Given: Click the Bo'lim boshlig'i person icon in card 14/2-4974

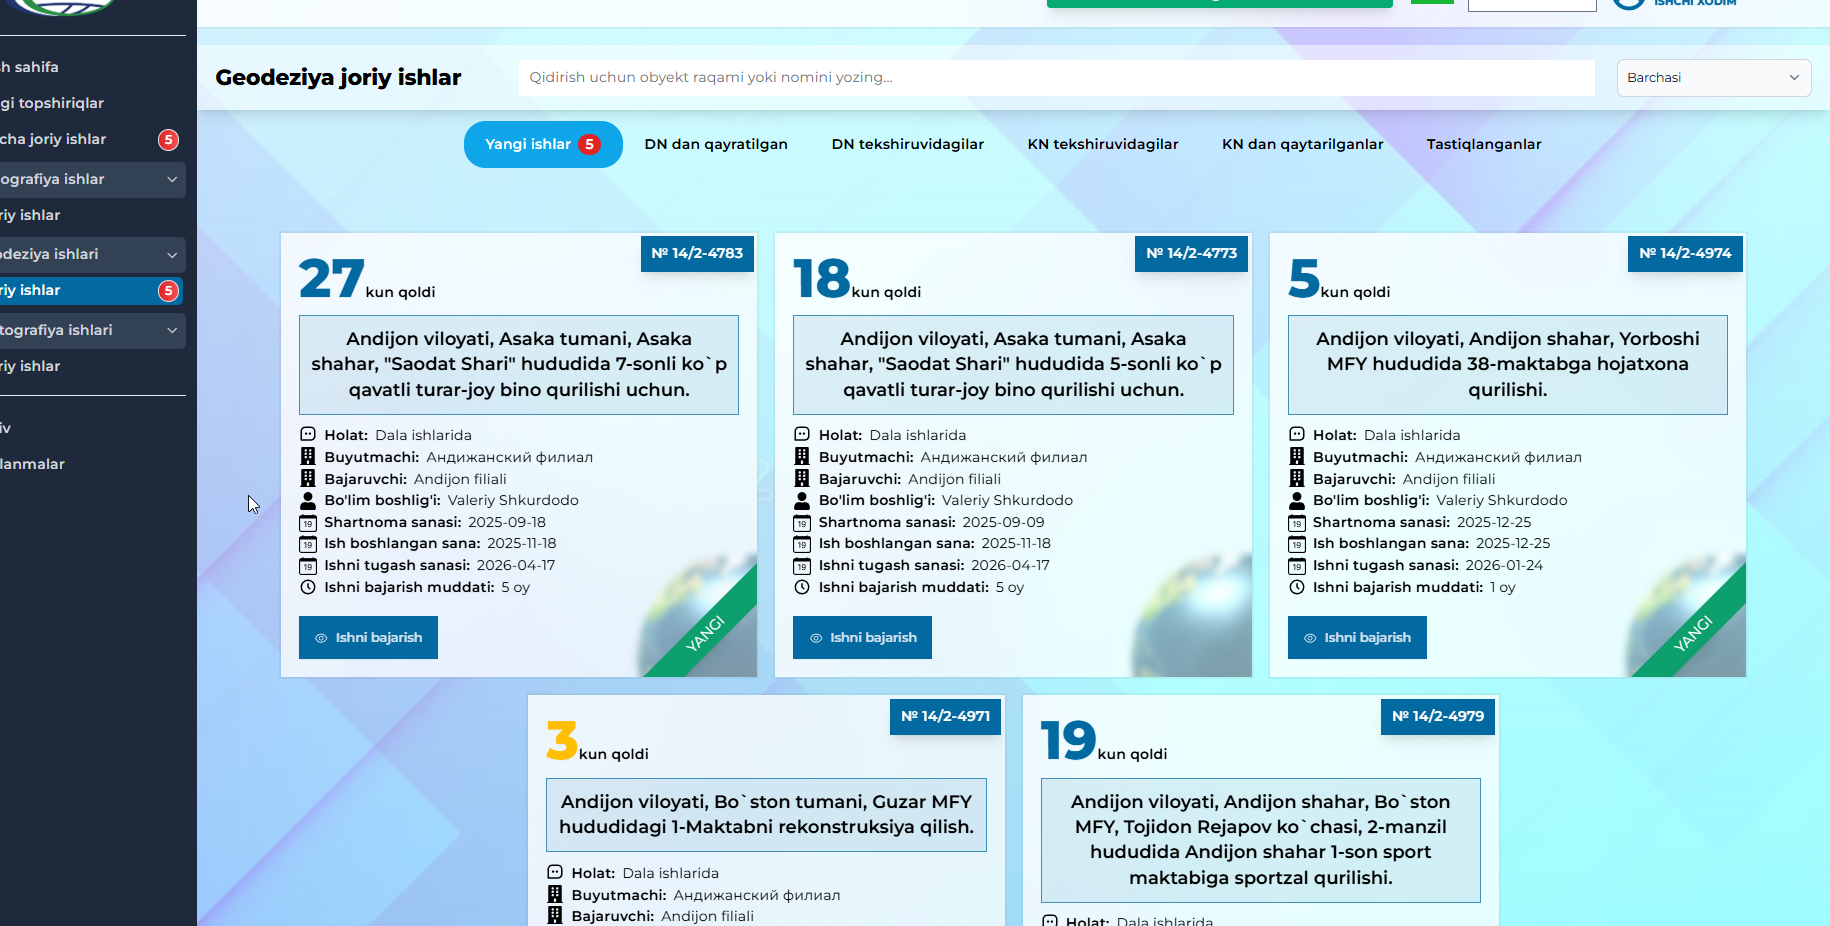Looking at the screenshot, I should click(x=1297, y=500).
